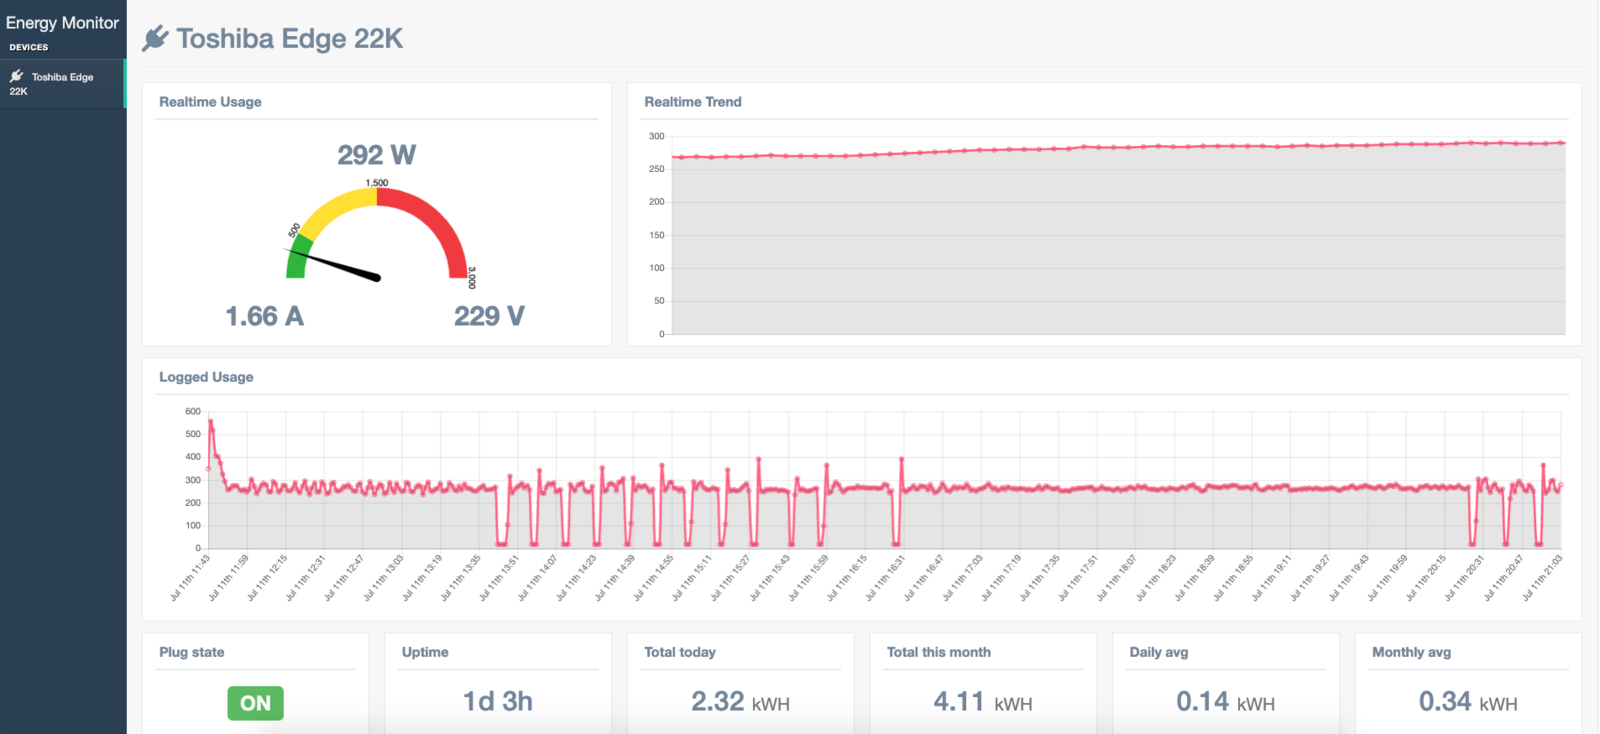Click the 1.66 A current value
This screenshot has width=1600, height=734.
[x=264, y=316]
